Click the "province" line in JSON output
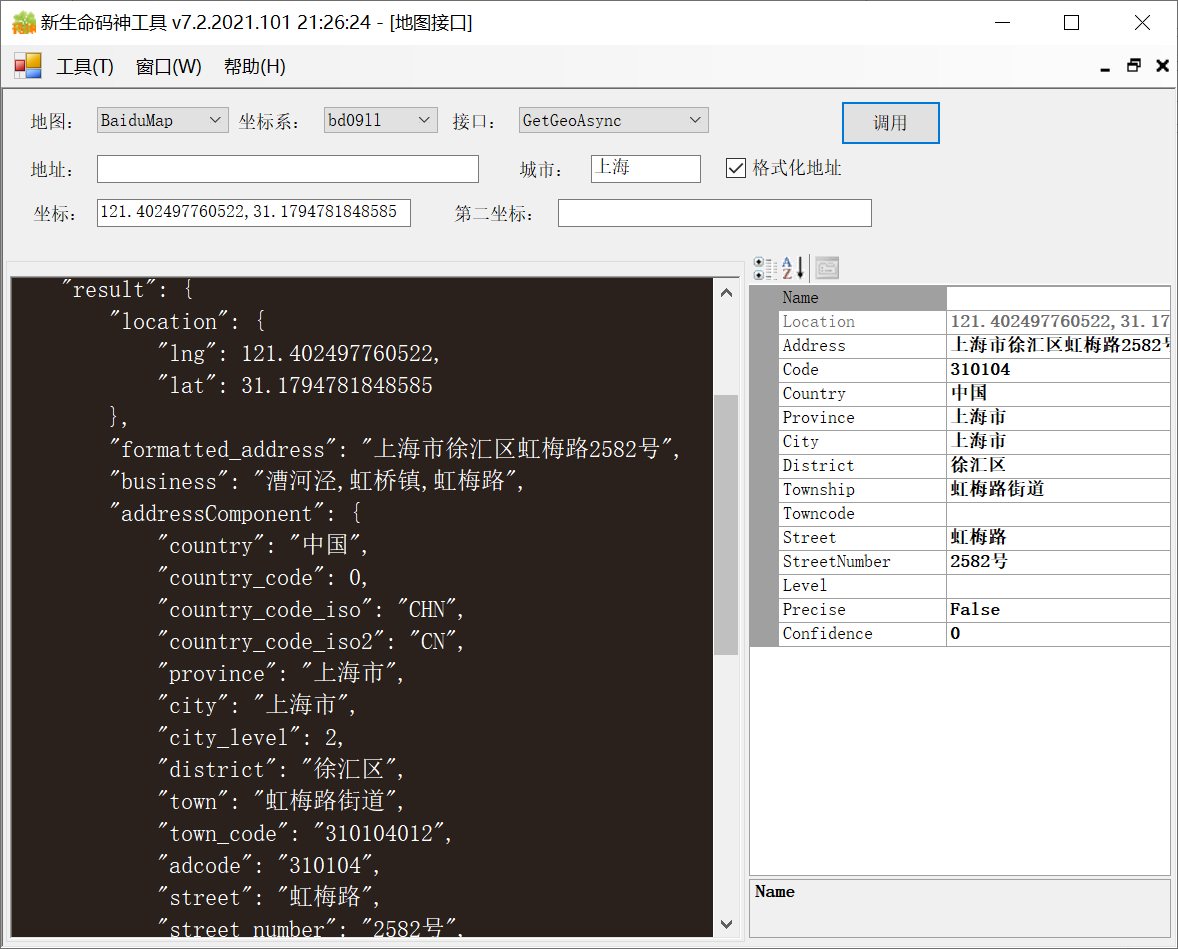Image resolution: width=1178 pixels, height=949 pixels. click(x=280, y=673)
